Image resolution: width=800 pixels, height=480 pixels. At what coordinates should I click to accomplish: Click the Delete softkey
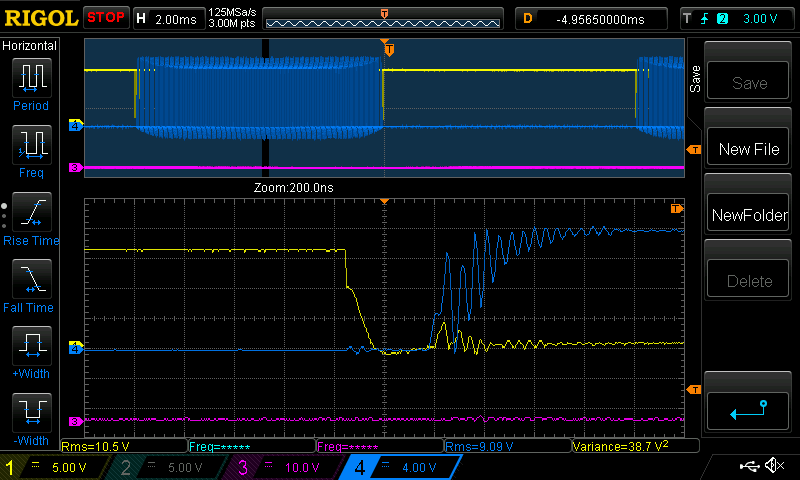click(x=749, y=281)
